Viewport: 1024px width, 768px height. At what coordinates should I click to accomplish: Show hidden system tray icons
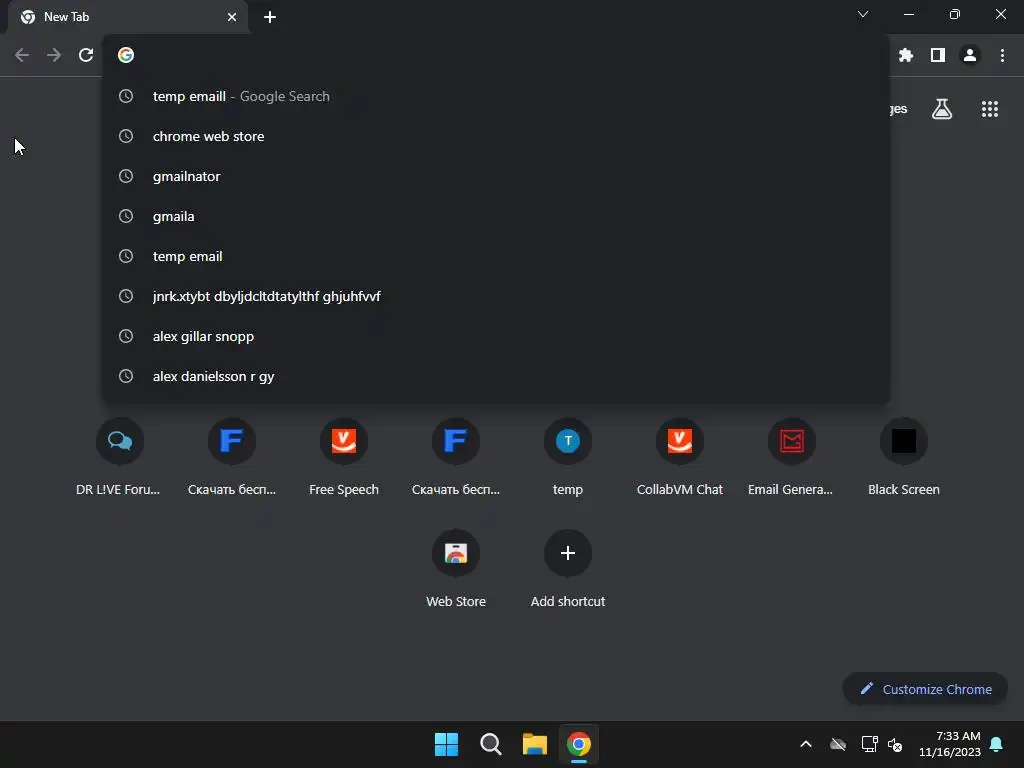[806, 744]
